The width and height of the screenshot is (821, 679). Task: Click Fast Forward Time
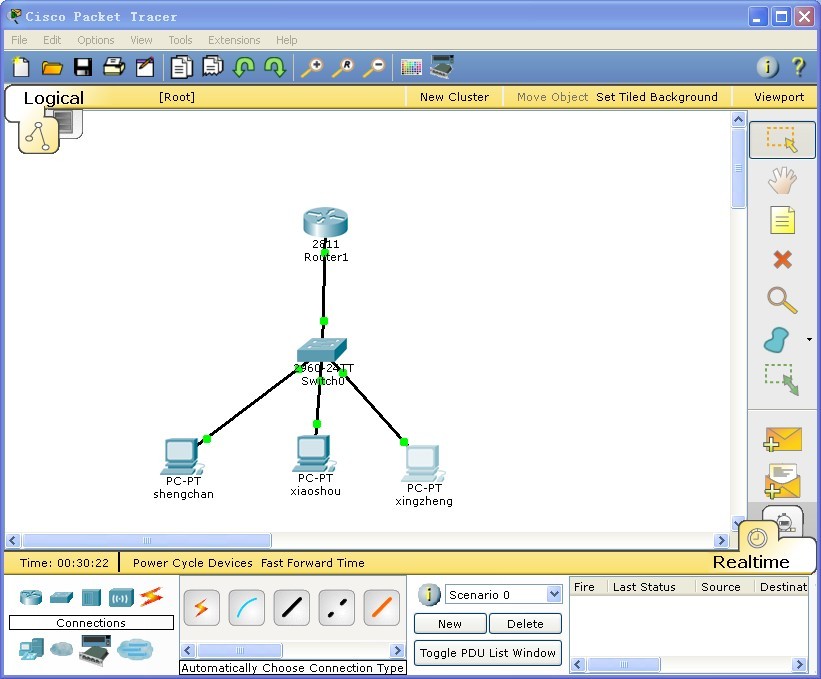pos(313,563)
